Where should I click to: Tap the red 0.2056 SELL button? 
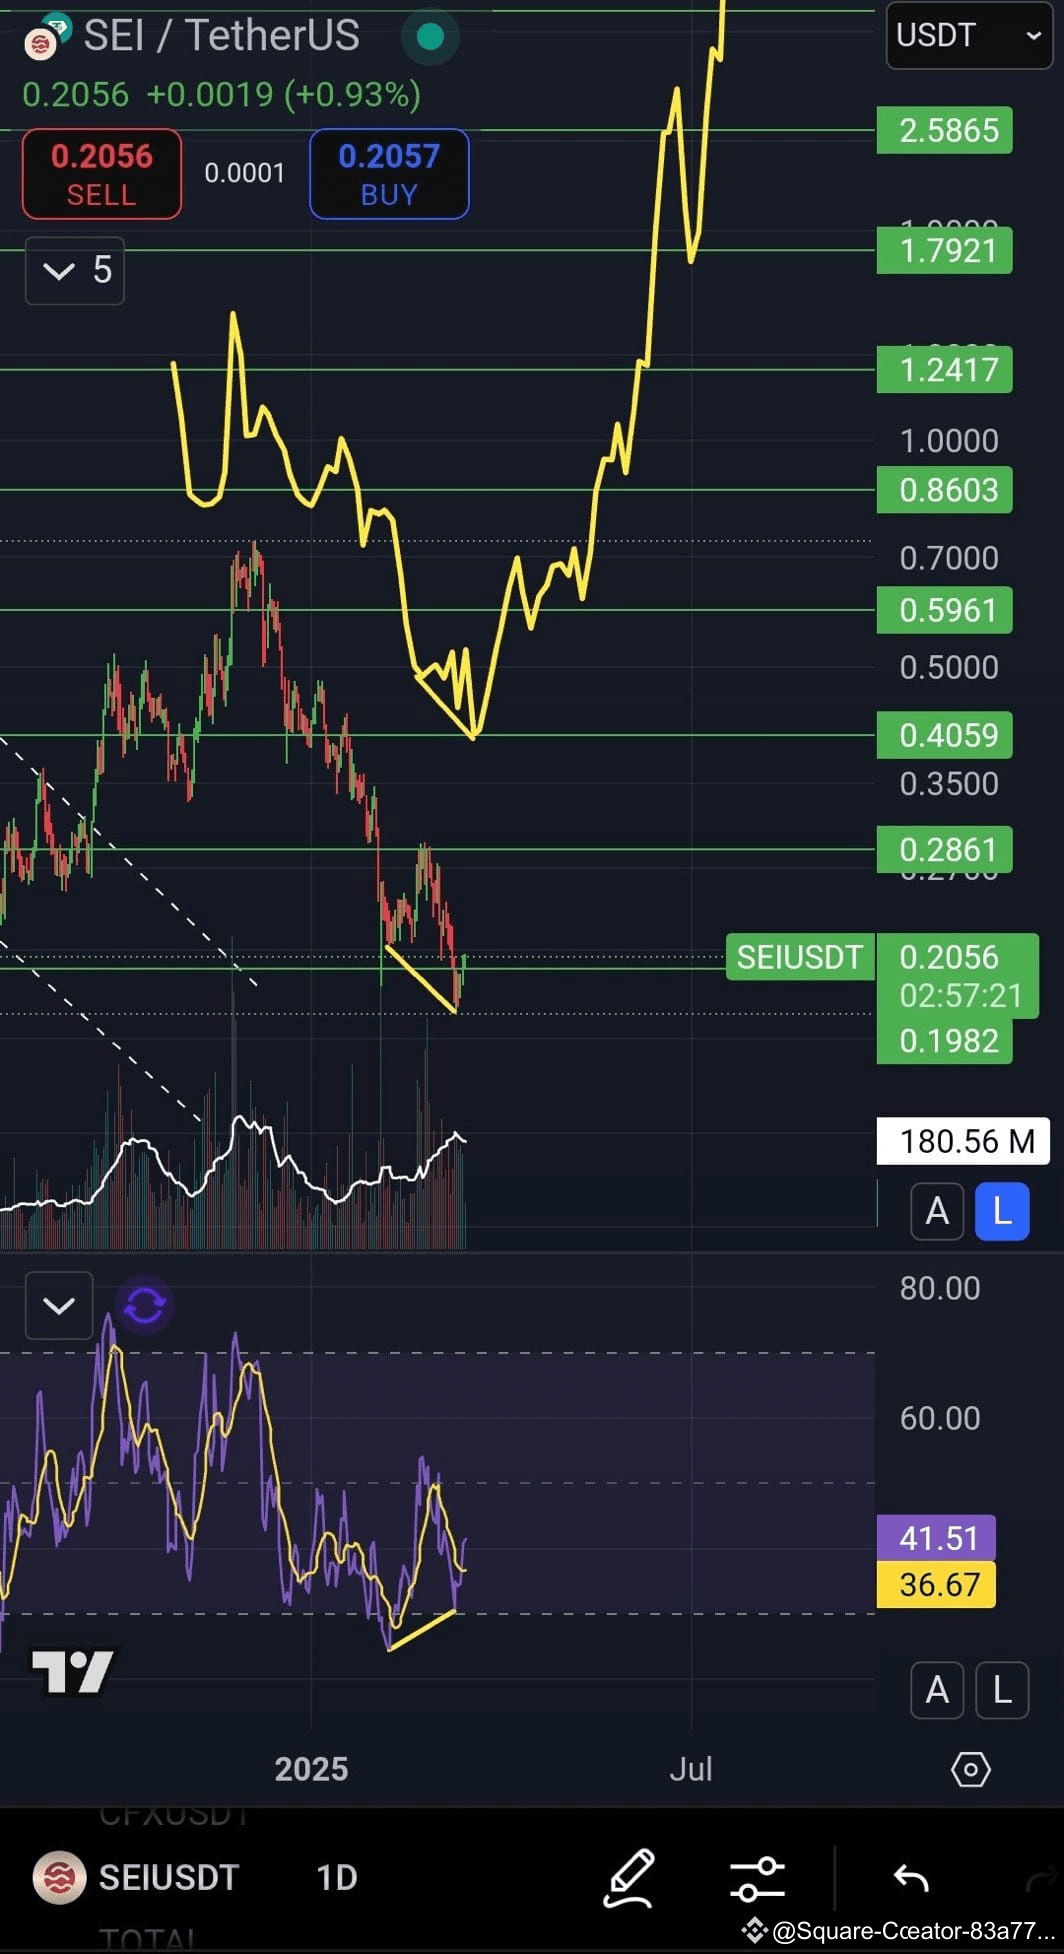[102, 174]
